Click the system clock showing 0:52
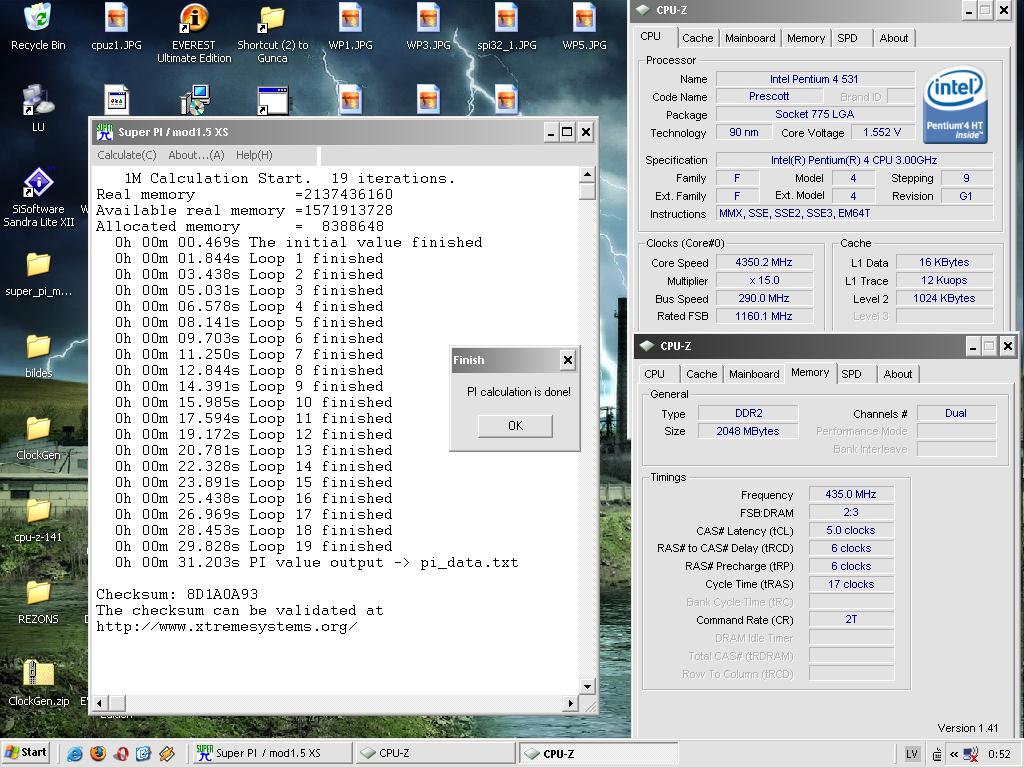This screenshot has width=1024, height=768. pos(999,754)
